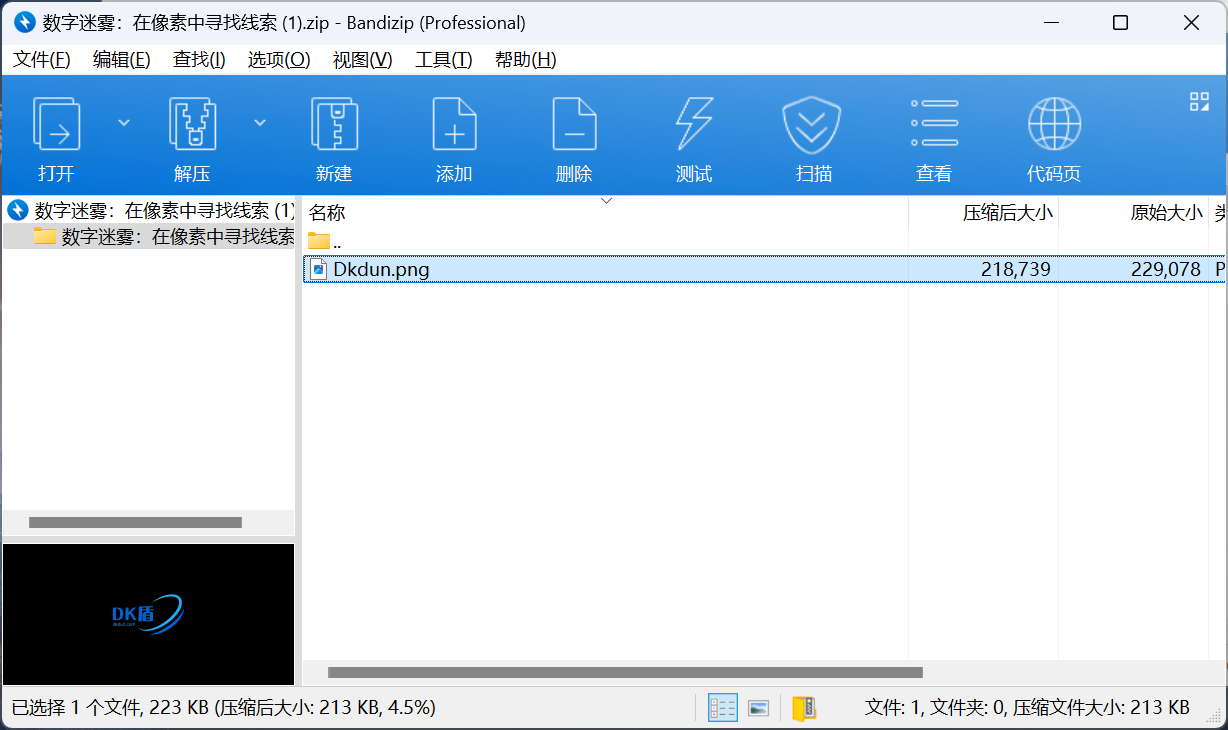Open the 文件(F) menu
Screen dimensions: 1228x730
[42, 60]
